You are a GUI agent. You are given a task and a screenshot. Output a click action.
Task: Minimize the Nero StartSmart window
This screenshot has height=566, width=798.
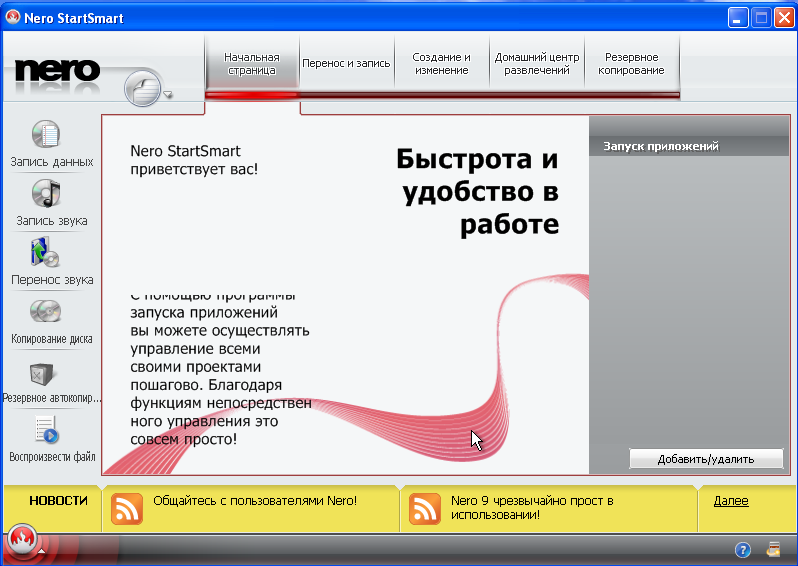pos(737,18)
